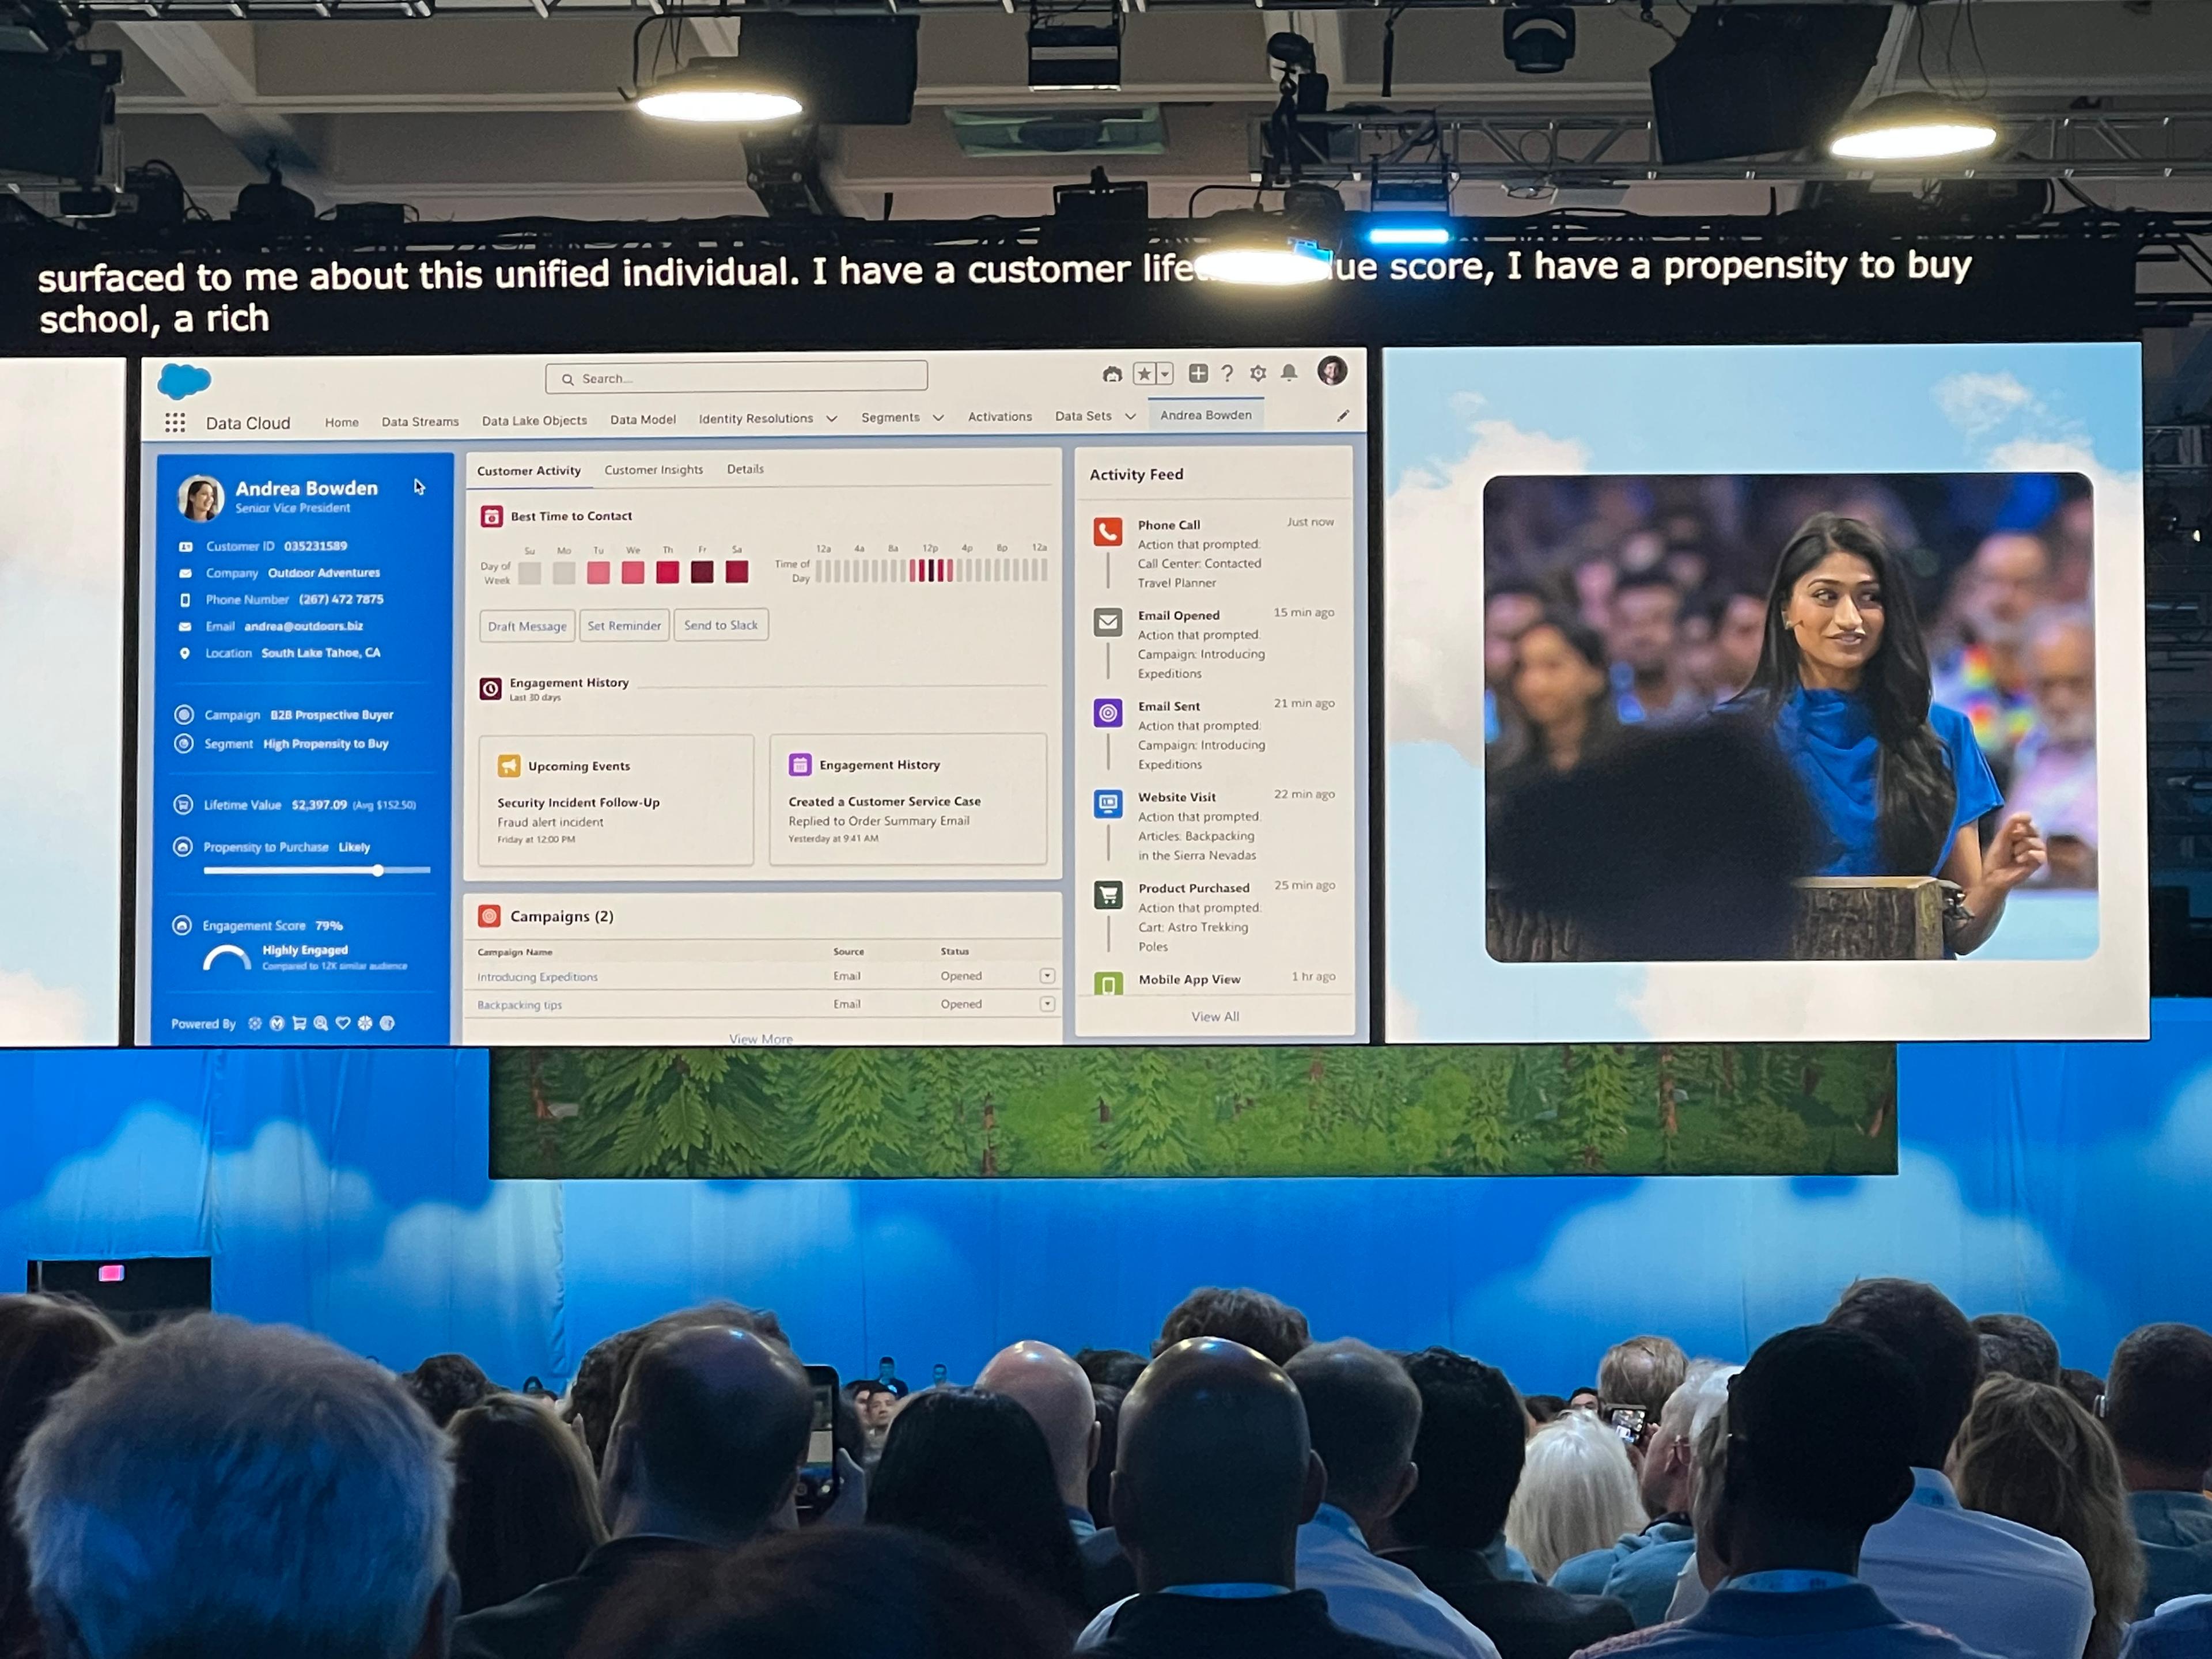Click the Sunday day-of-week swatch
The height and width of the screenshot is (1659, 2212).
click(529, 574)
